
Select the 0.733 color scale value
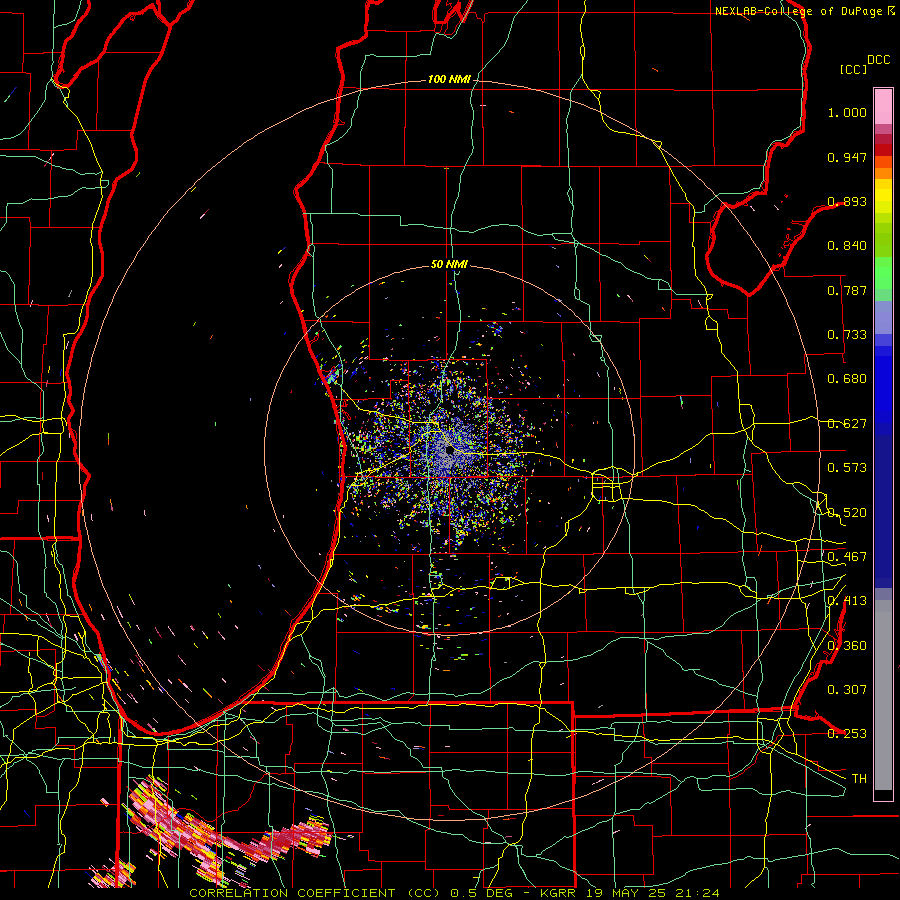[x=847, y=335]
